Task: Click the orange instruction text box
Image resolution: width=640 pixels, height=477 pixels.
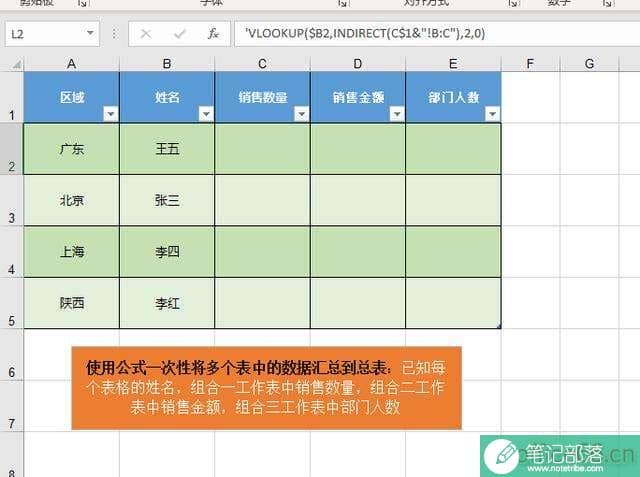Action: click(x=267, y=388)
